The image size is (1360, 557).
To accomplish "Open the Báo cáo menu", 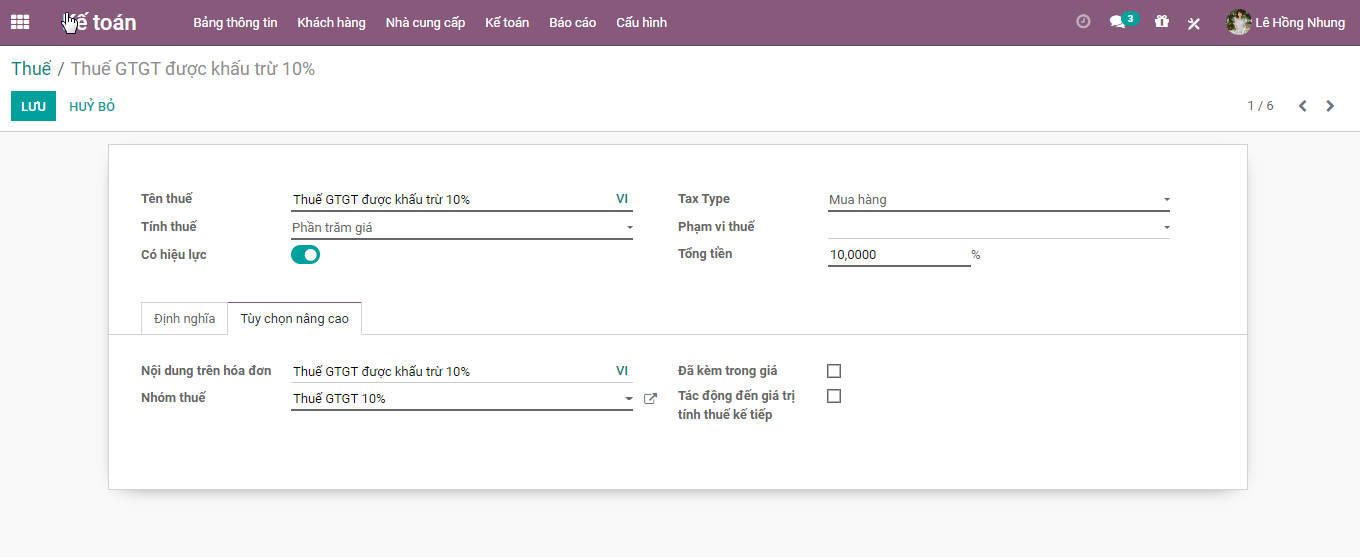I will tap(572, 22).
